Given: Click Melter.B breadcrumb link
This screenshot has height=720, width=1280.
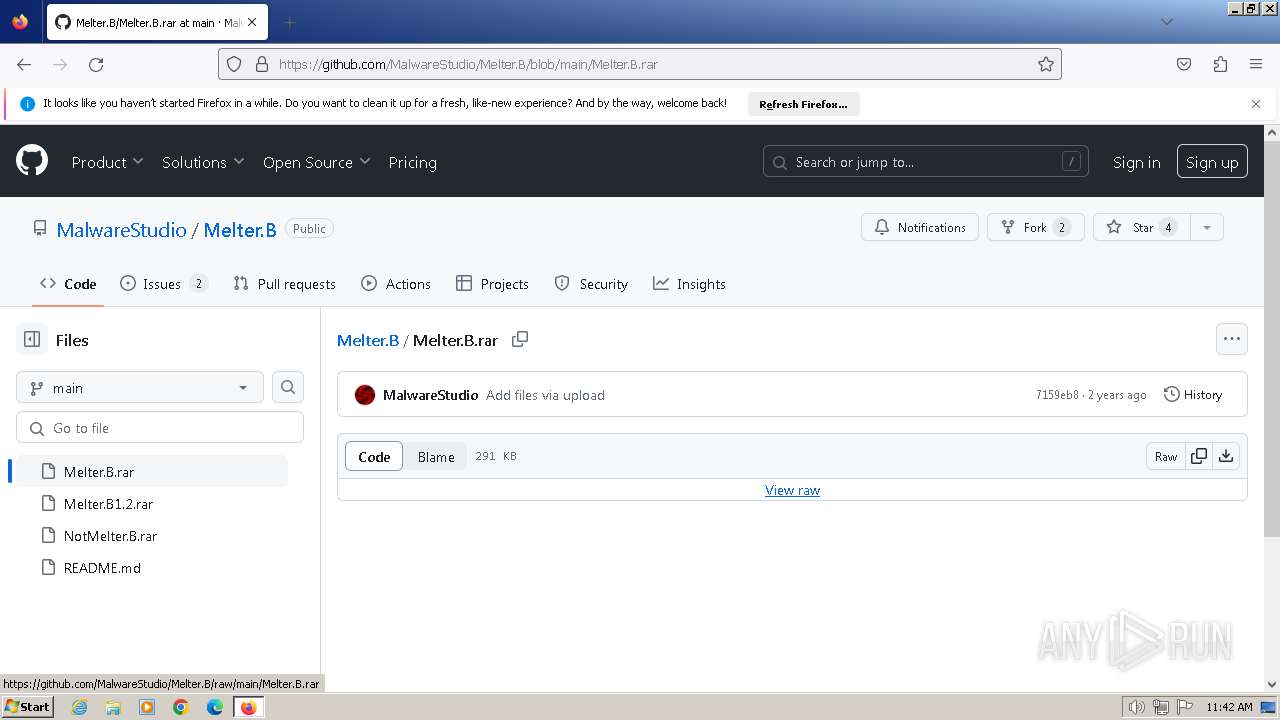Looking at the screenshot, I should [x=368, y=340].
